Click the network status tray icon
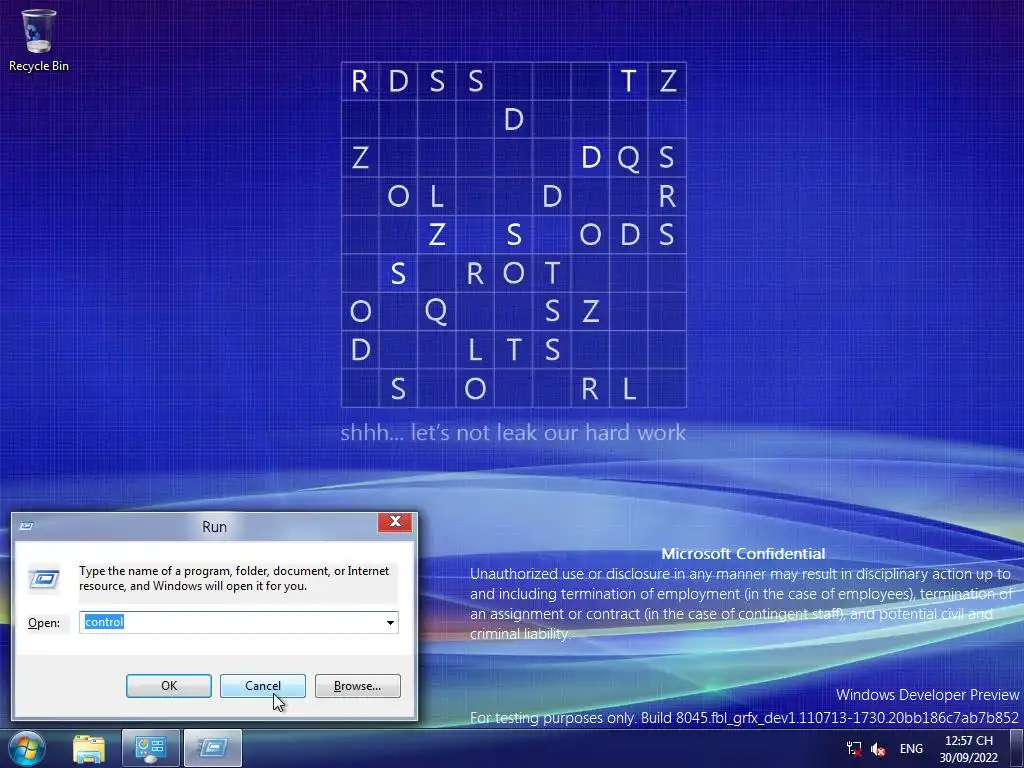This screenshot has height=768, width=1024. 854,749
